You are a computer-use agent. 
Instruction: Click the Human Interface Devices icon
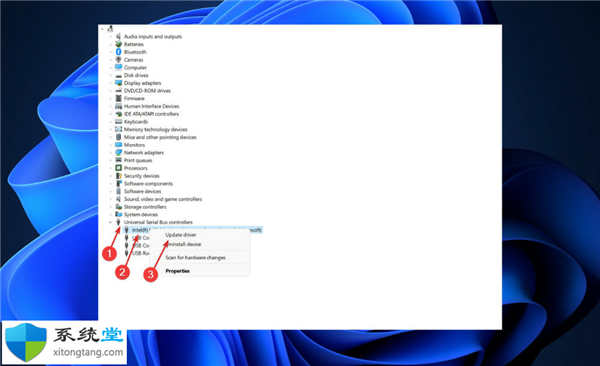[119, 106]
